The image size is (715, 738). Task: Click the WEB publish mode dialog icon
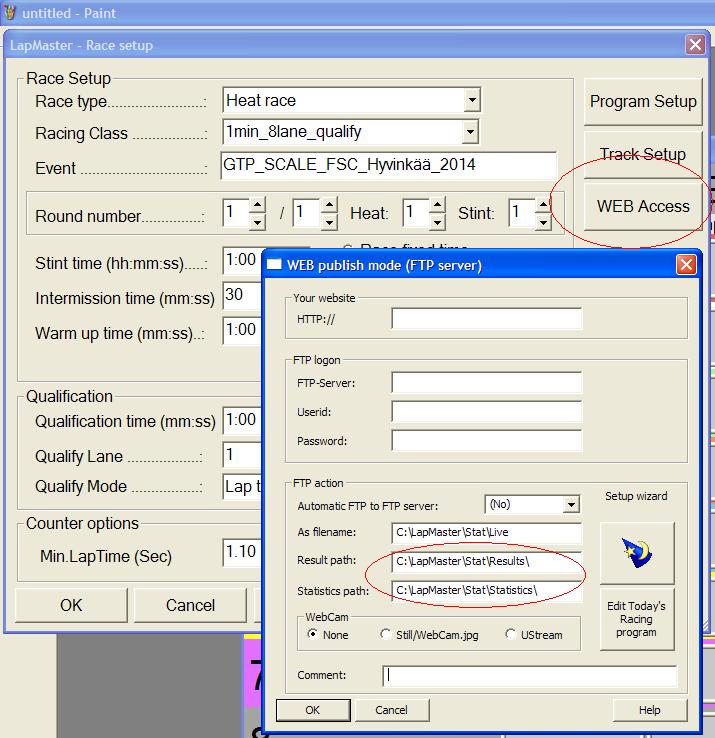[x=274, y=265]
